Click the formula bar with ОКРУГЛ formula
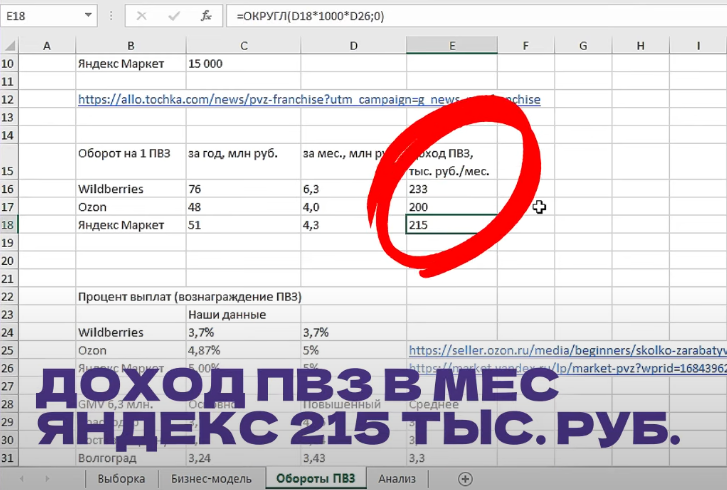The height and width of the screenshot is (490, 727). [x=476, y=16]
